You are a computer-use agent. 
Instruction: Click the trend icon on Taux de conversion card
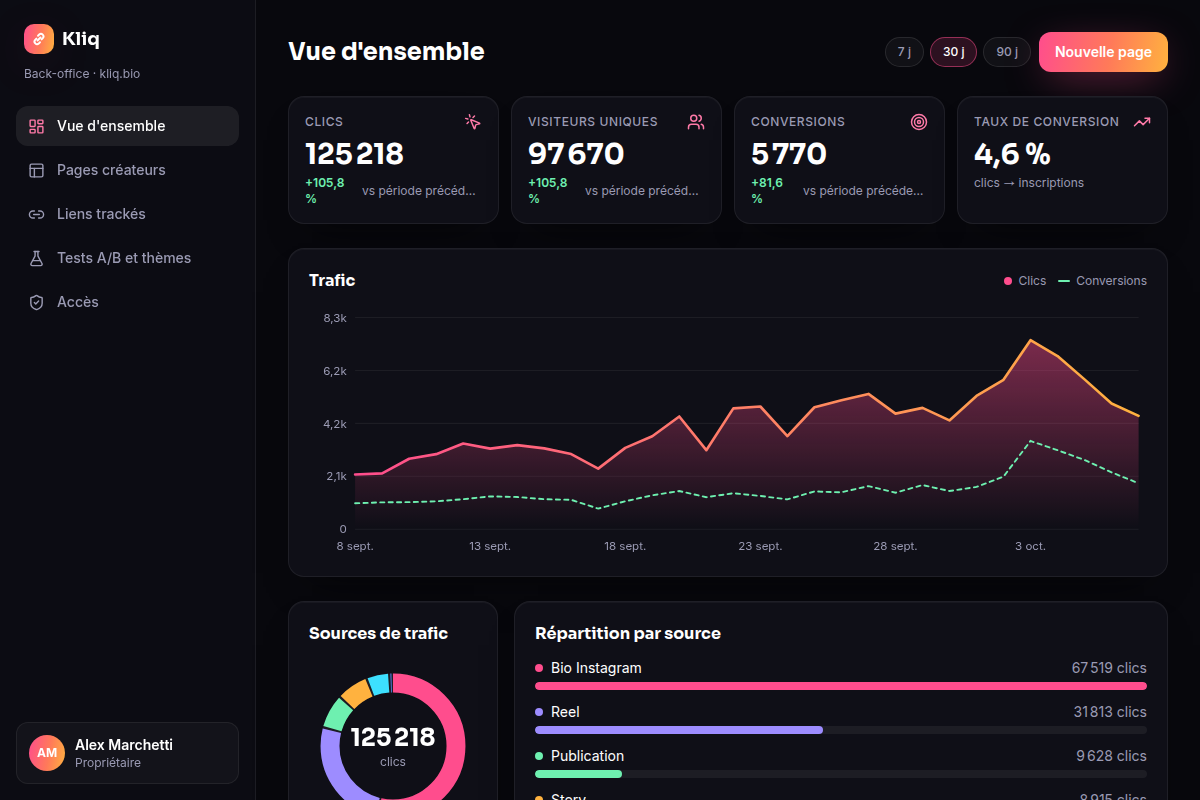click(x=1142, y=122)
